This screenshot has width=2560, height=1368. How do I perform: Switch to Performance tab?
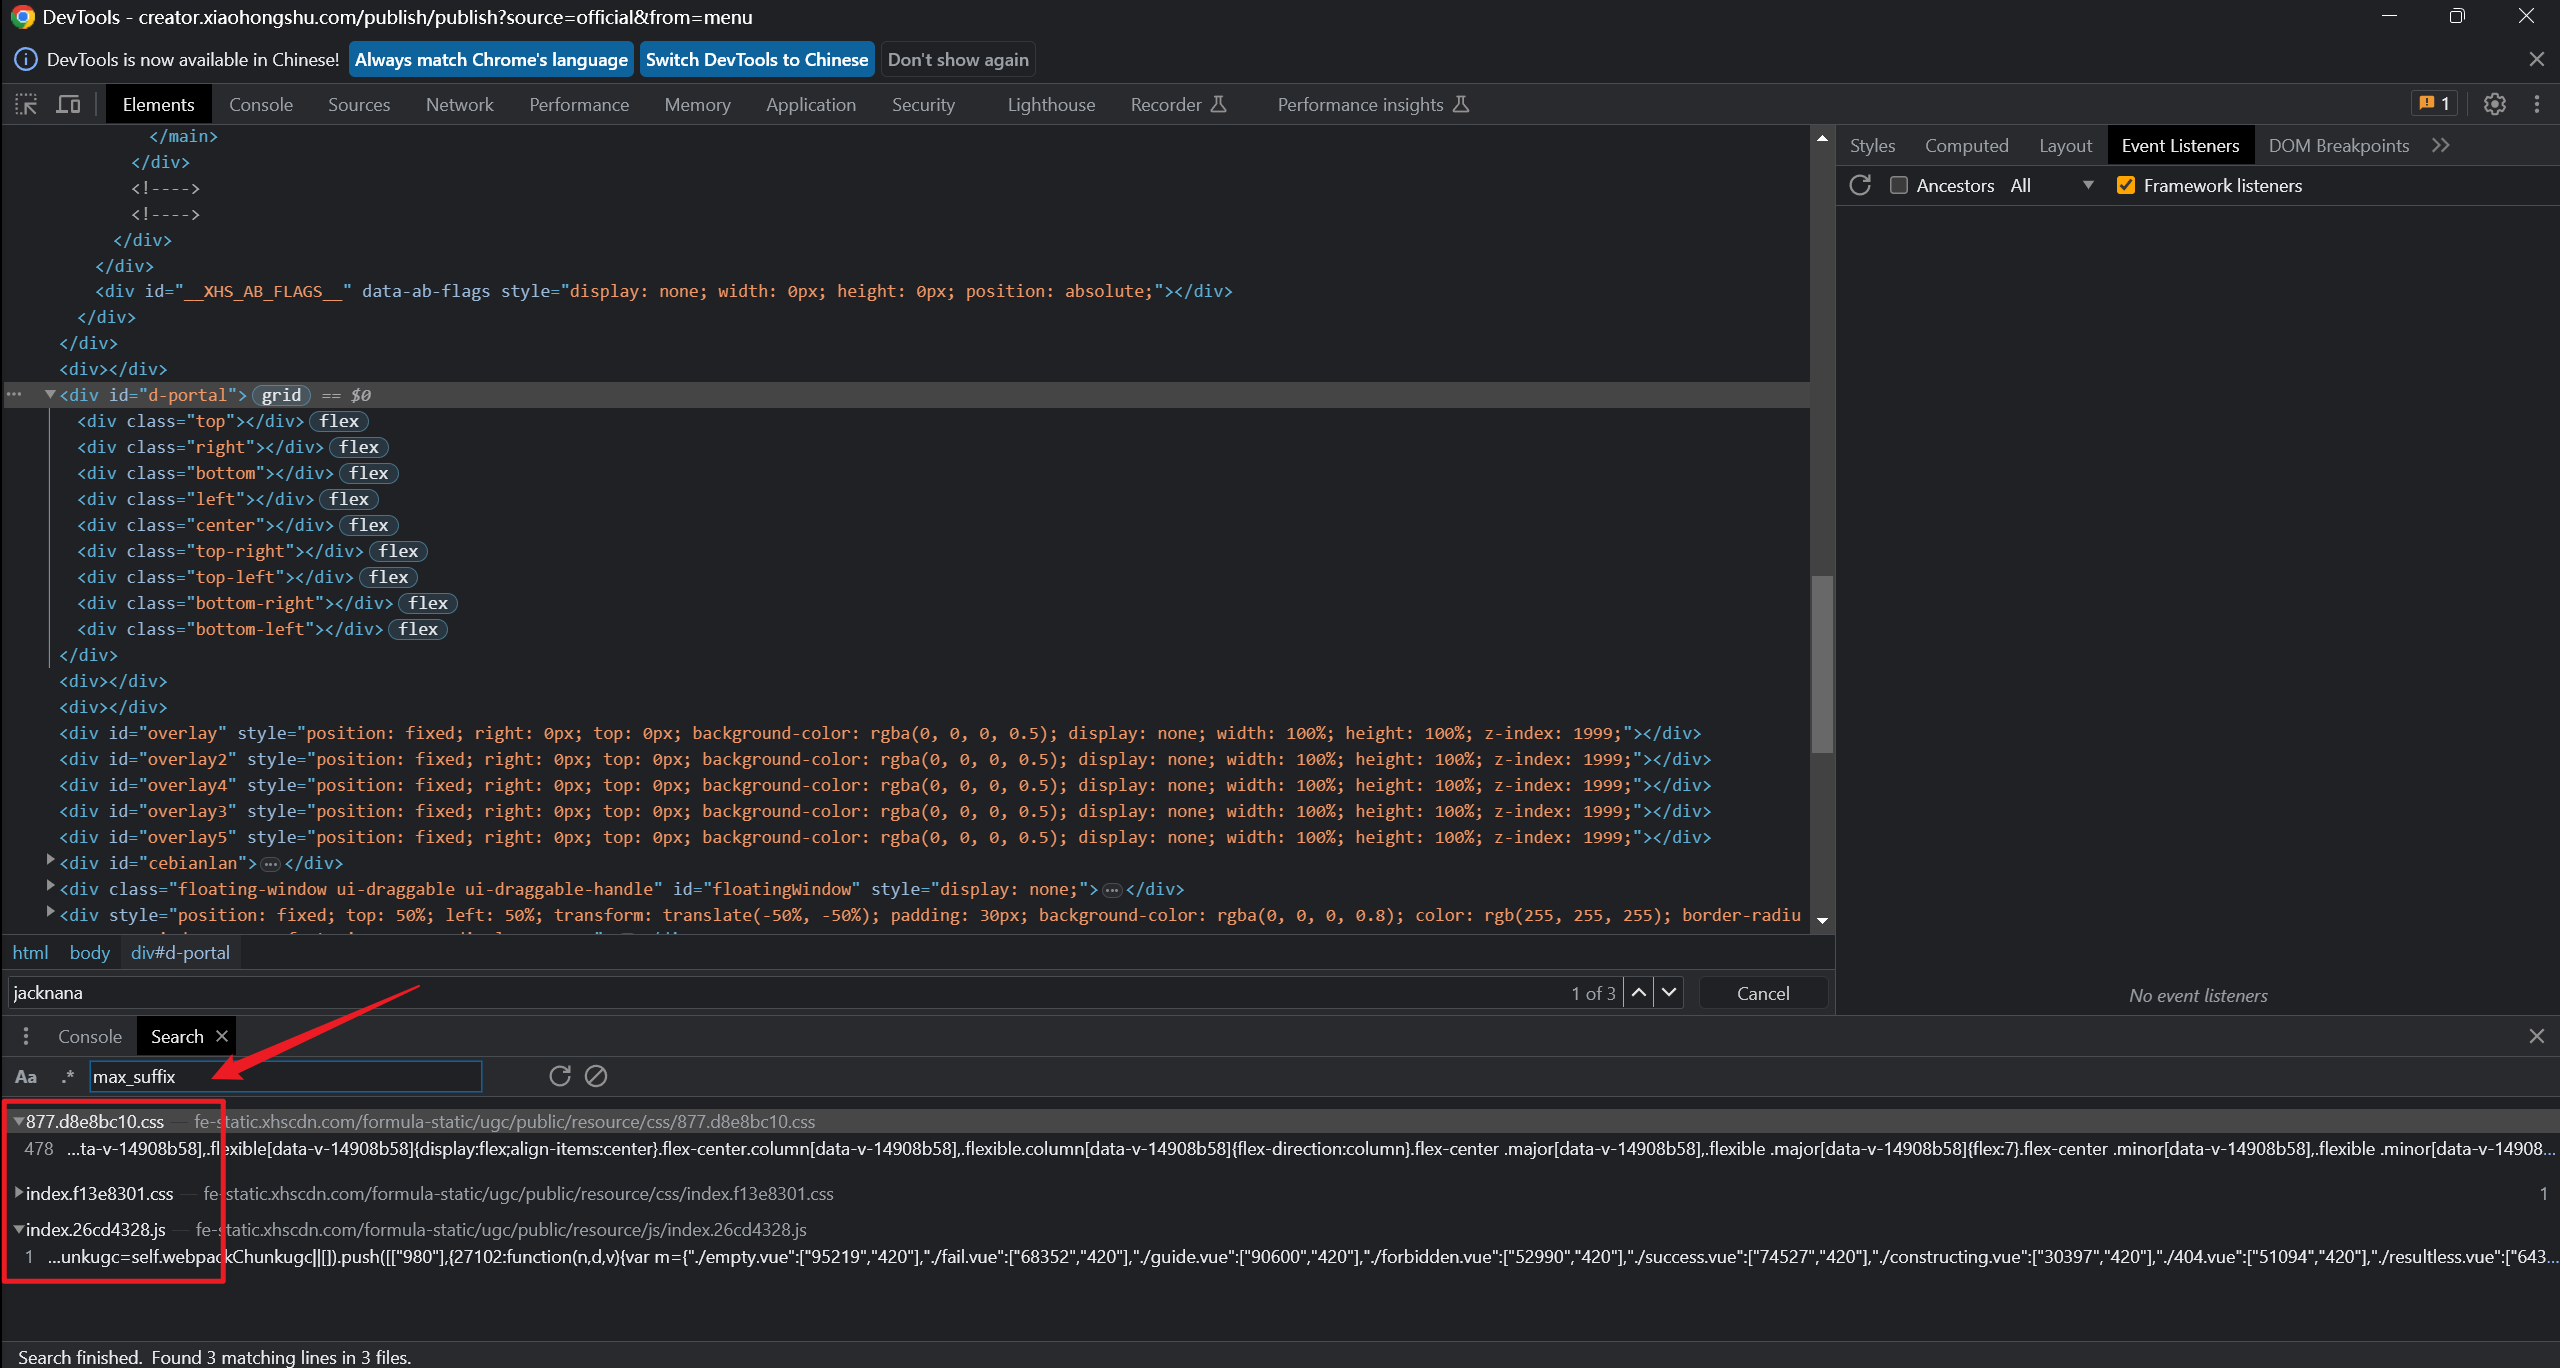579,104
